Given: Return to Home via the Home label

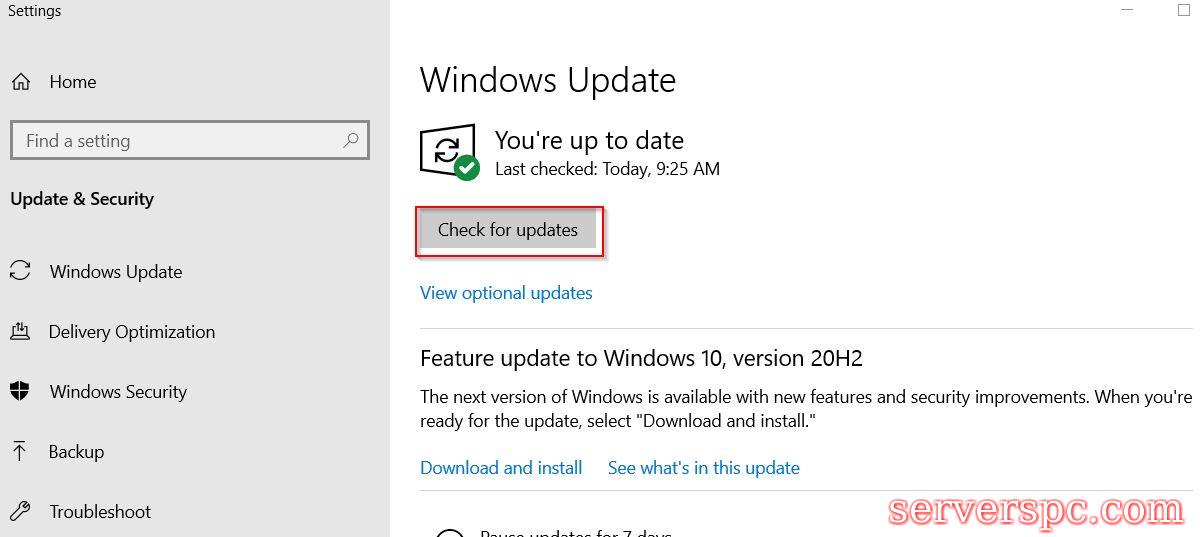Looking at the screenshot, I should pyautogui.click(x=73, y=82).
